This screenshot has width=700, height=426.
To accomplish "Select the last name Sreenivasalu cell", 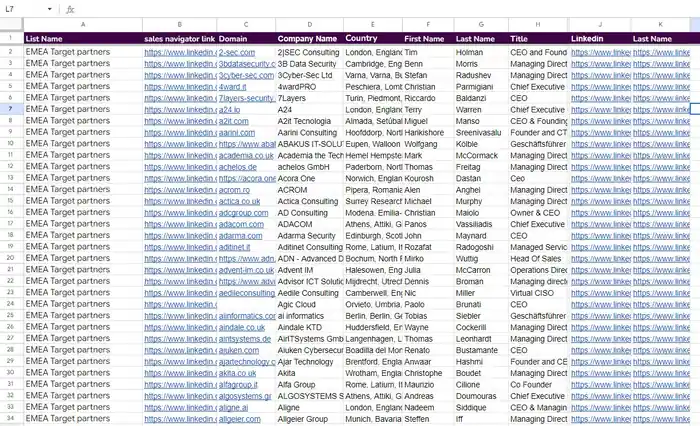I will pyautogui.click(x=481, y=133).
